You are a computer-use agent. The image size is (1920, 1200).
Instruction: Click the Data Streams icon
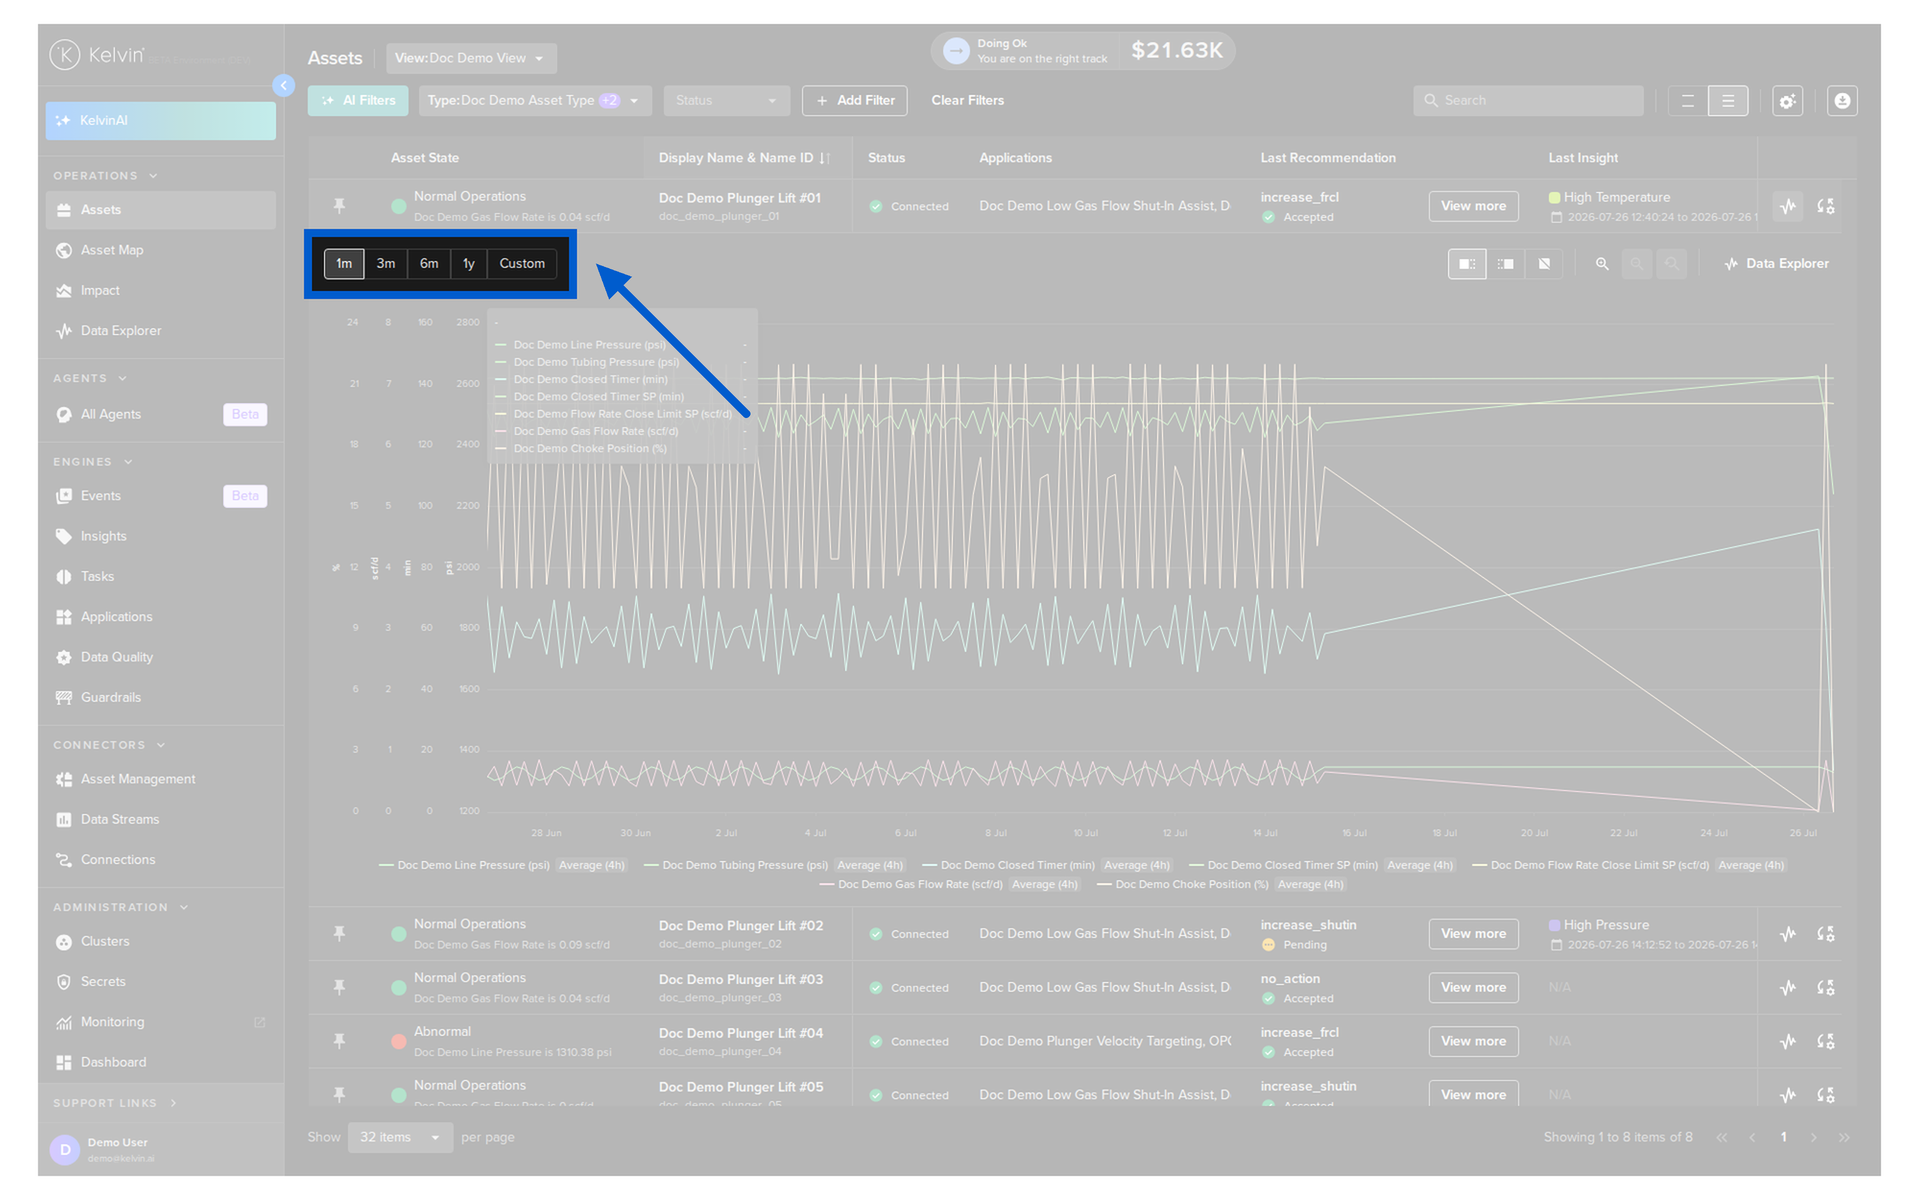[64, 819]
